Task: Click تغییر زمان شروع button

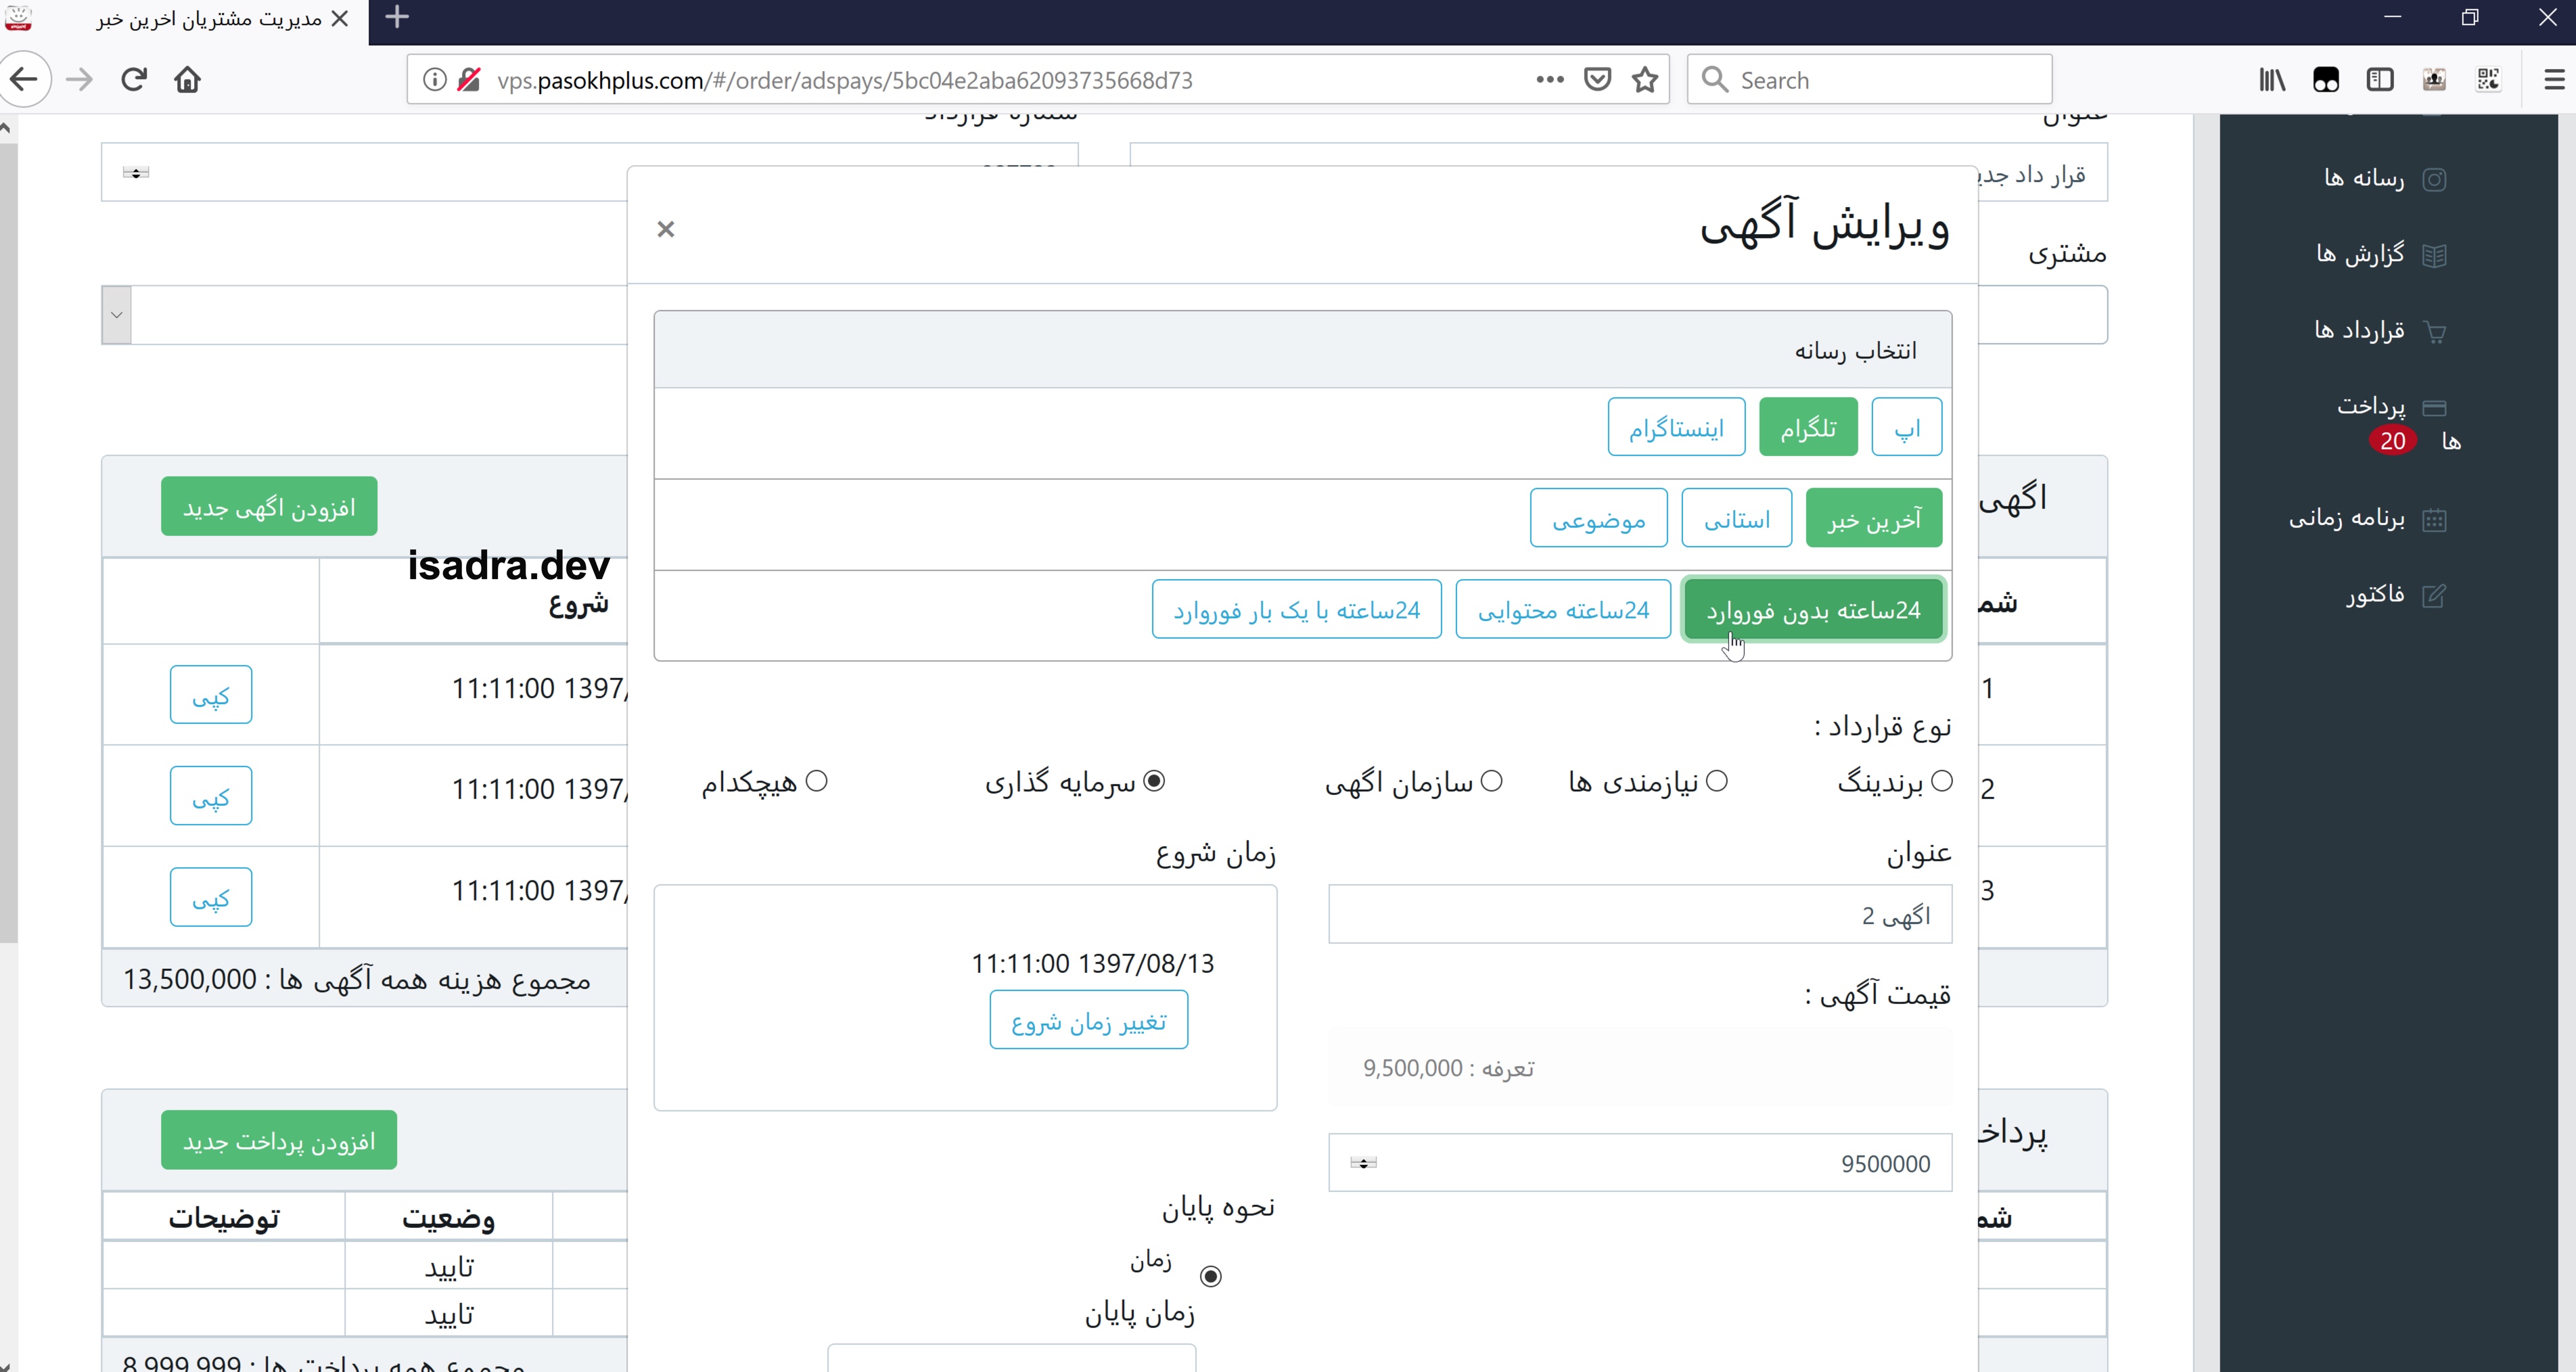Action: point(1088,1020)
